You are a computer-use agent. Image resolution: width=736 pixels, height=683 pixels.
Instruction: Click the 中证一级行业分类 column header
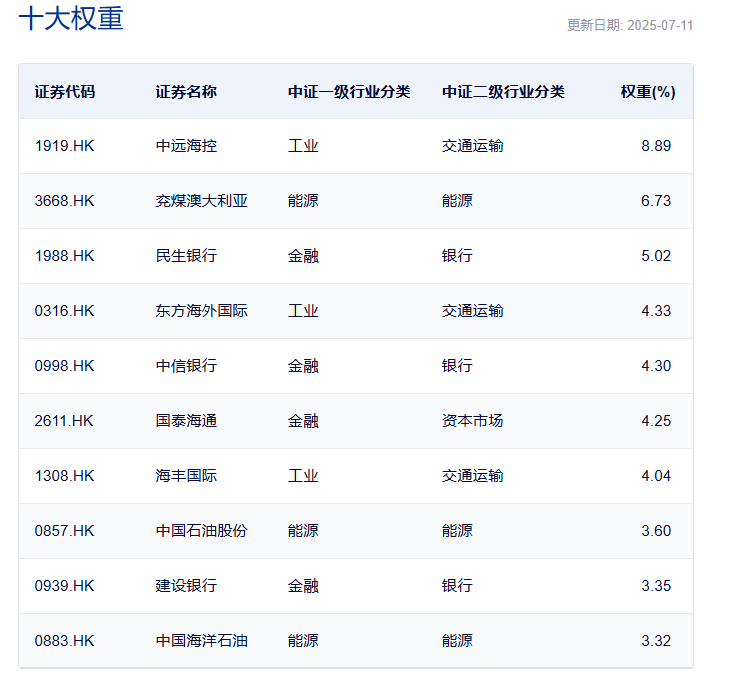[349, 92]
